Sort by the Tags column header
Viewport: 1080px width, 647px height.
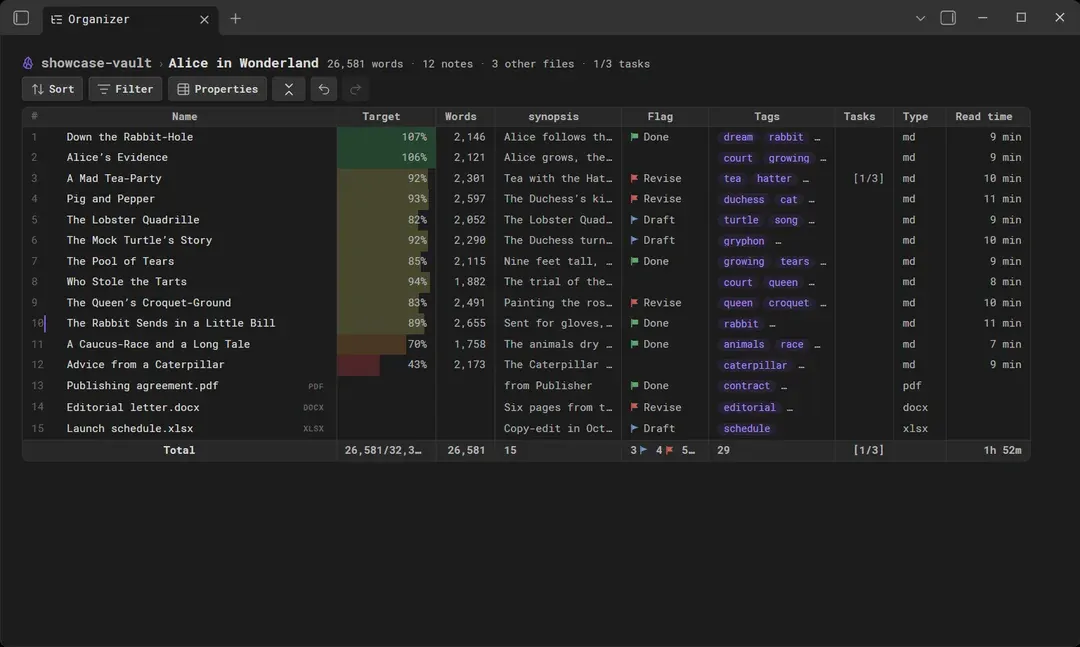[x=767, y=116]
